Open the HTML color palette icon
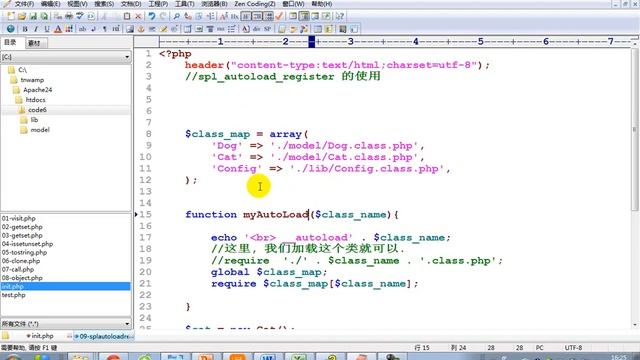 click(x=69, y=29)
